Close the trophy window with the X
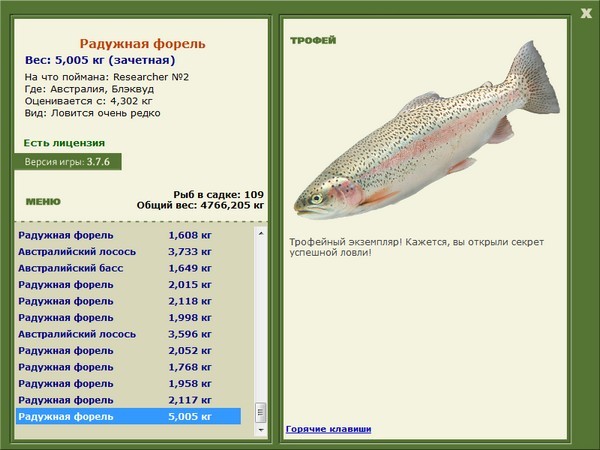Image resolution: width=600 pixels, height=450 pixels. point(586,14)
